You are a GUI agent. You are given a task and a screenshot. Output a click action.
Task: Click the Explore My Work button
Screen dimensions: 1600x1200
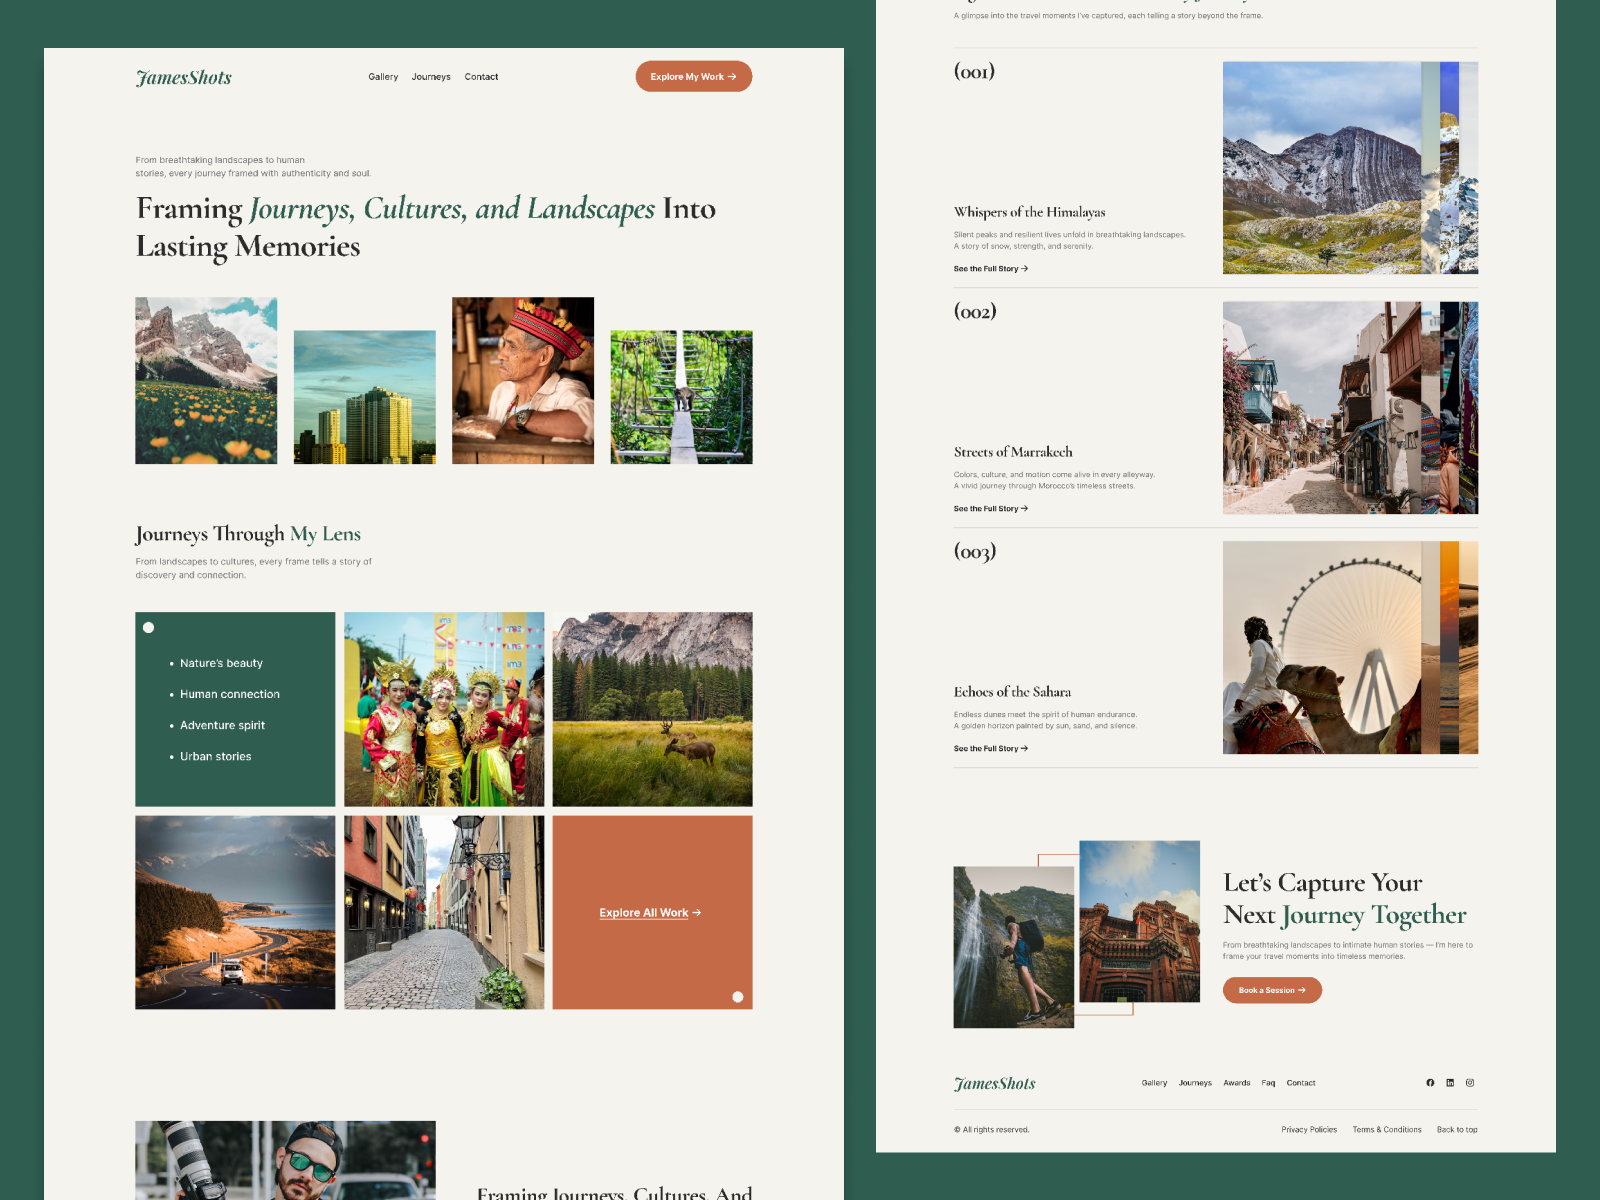[x=693, y=76]
